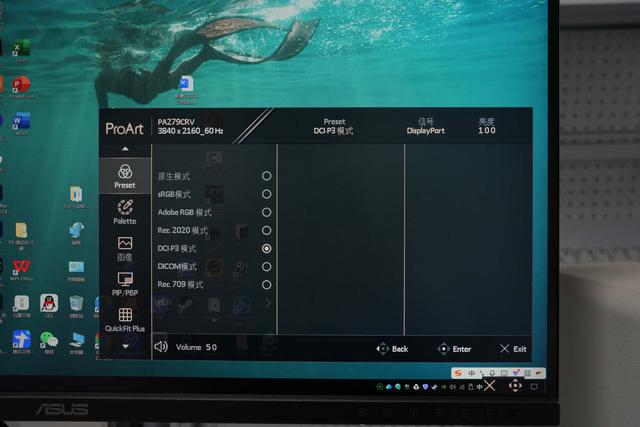Click the 3840 x 2160_60Hz resolution text
Screen dimensions: 640x427
coord(190,131)
